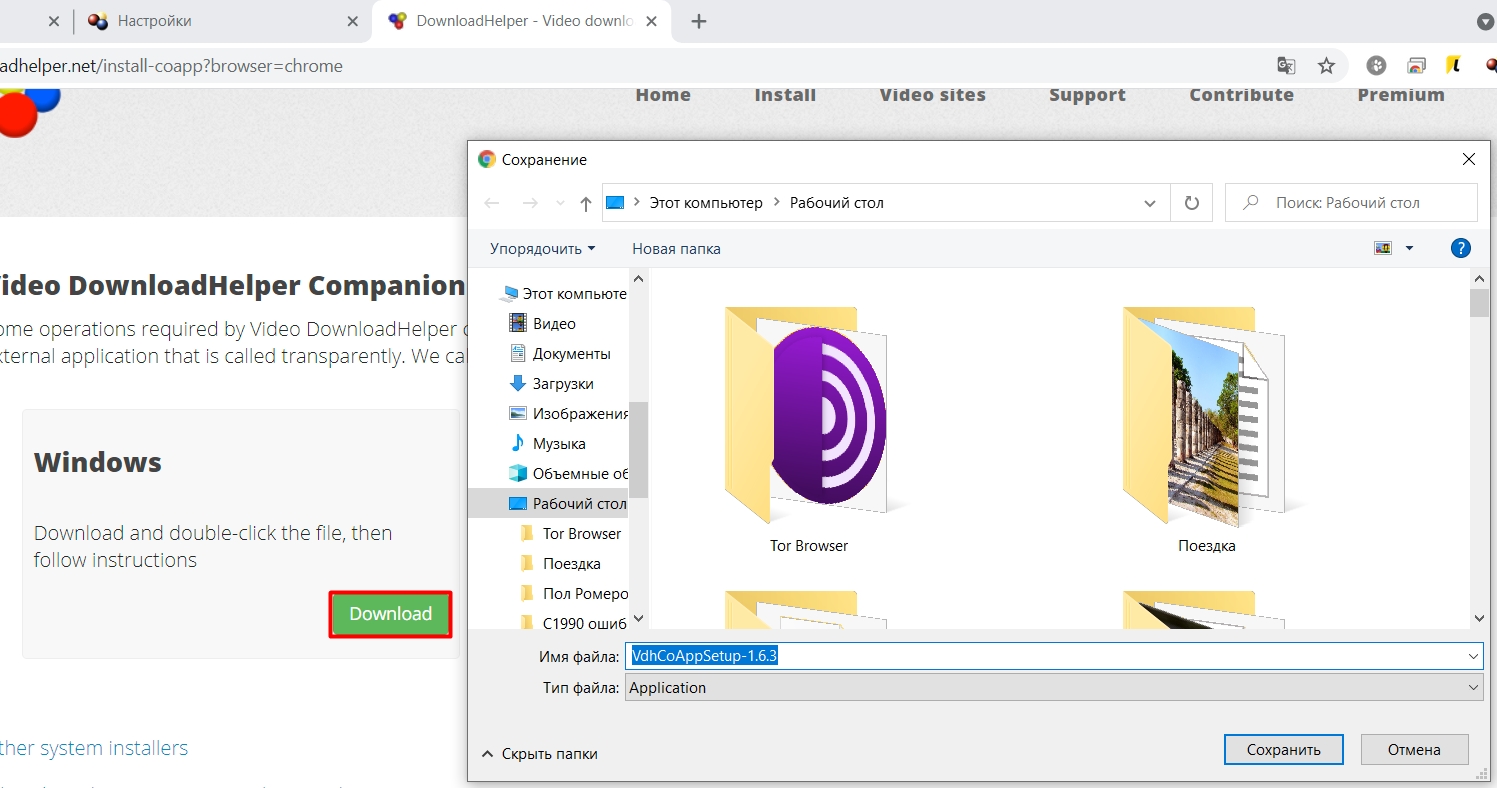The width and height of the screenshot is (1497, 788).
Task: Click the refresh button in the save dialog
Action: coord(1191,203)
